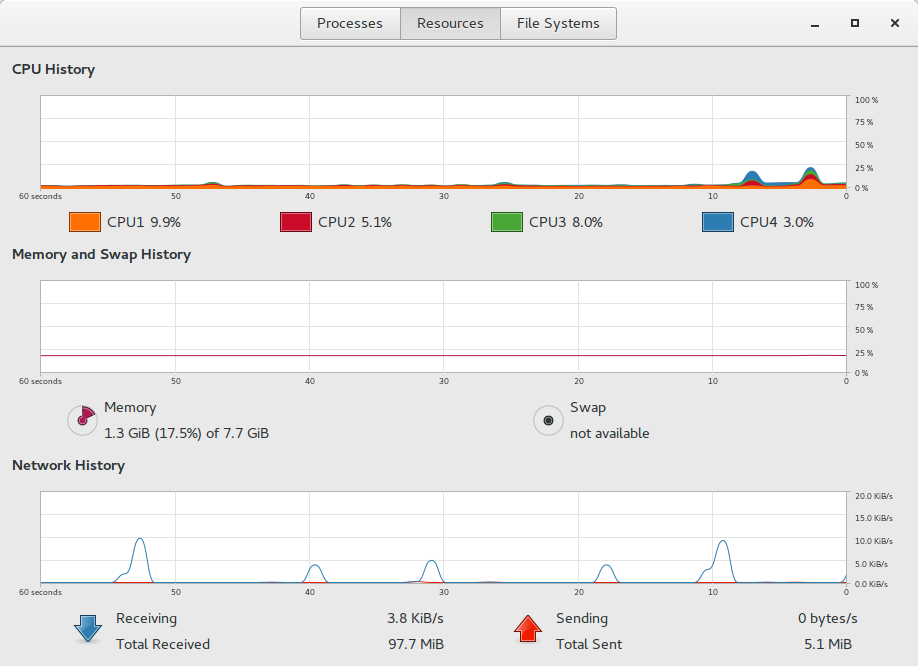Pick the green CPU3 color swatch
The height and width of the screenshot is (666, 918).
507,222
